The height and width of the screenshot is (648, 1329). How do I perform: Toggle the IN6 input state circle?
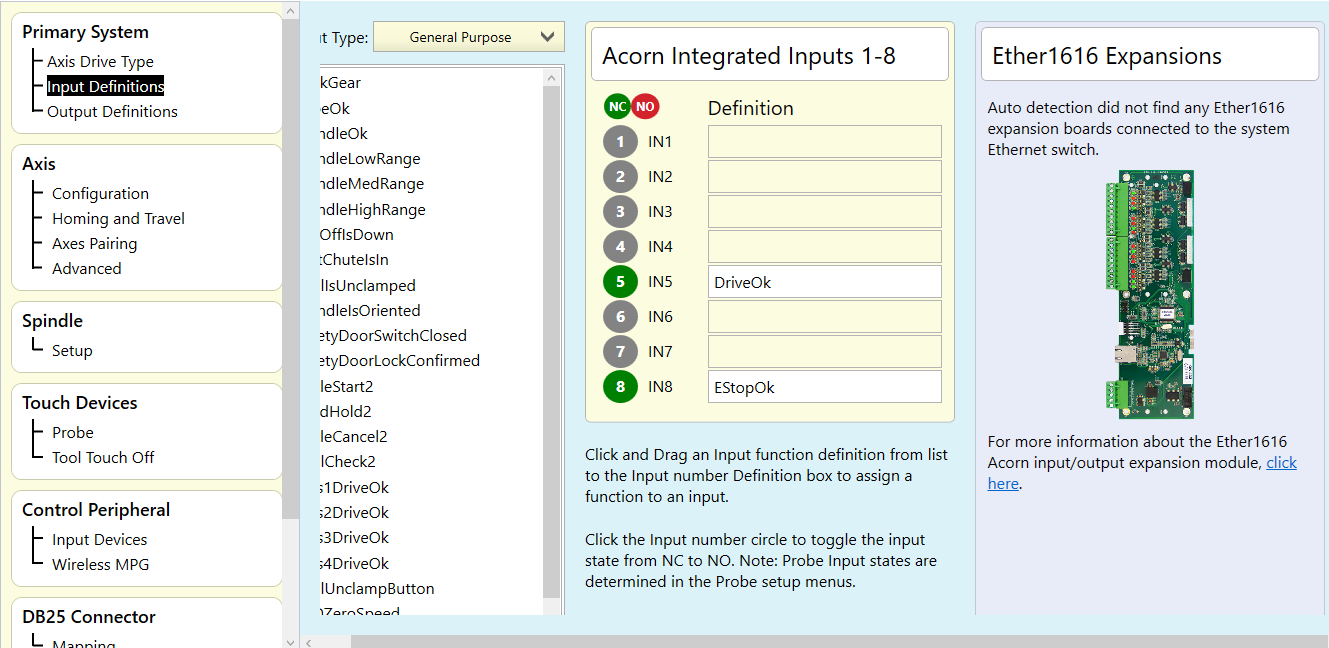point(620,317)
